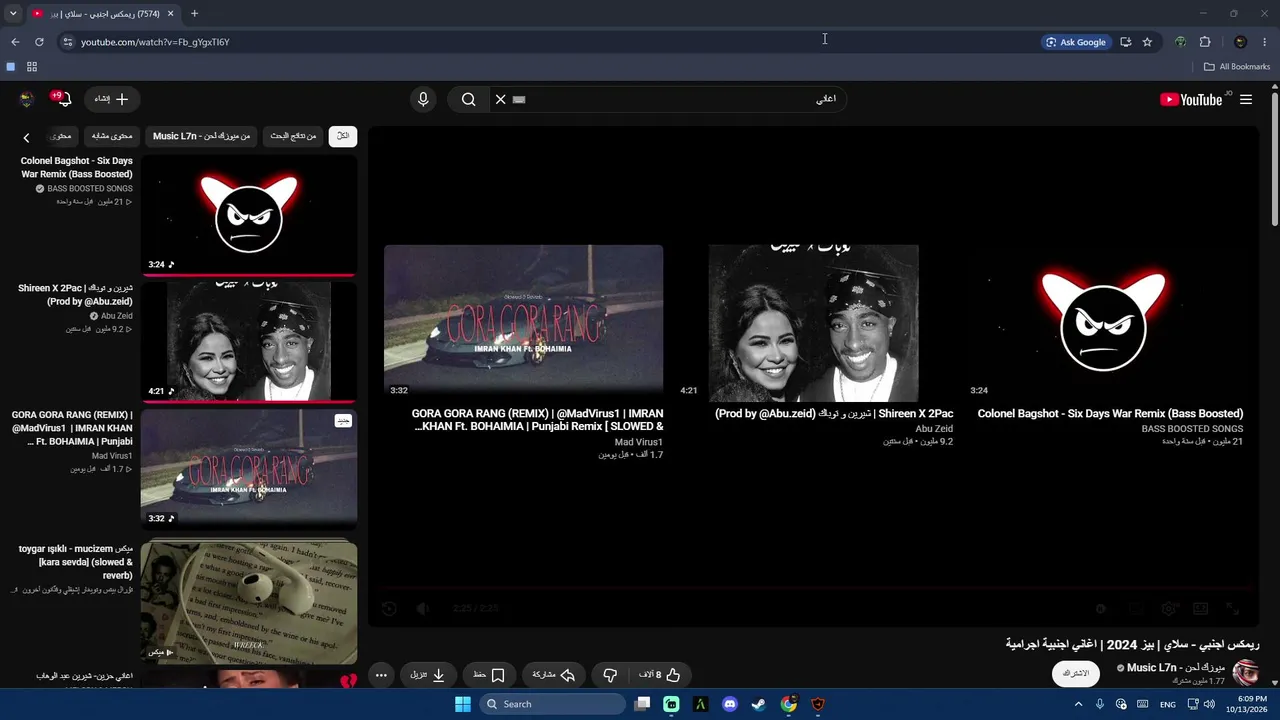This screenshot has height=720, width=1280.
Task: Open Steam from the taskbar
Action: [x=759, y=704]
